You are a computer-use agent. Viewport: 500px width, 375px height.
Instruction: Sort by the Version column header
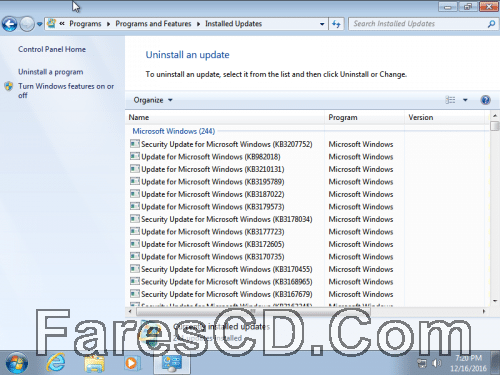tap(444, 117)
